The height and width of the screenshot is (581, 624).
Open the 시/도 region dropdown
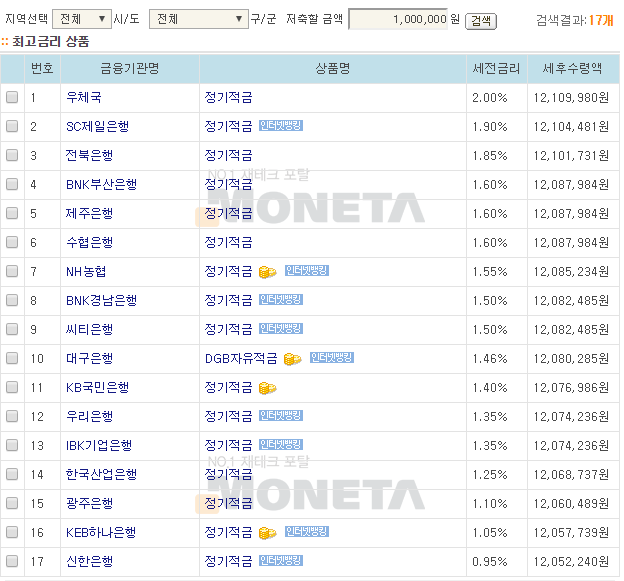coord(82,19)
